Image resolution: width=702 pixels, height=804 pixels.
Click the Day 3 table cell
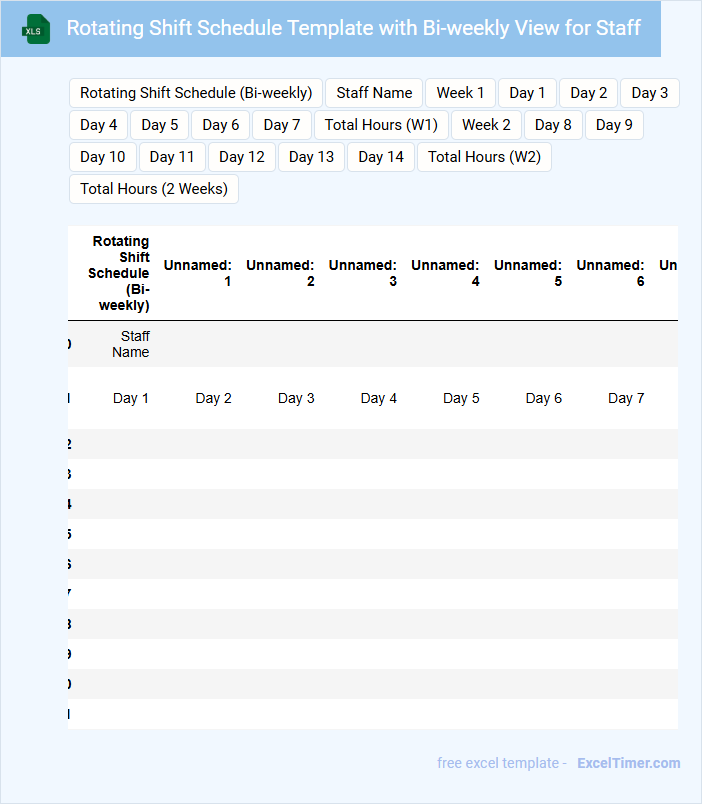296,398
